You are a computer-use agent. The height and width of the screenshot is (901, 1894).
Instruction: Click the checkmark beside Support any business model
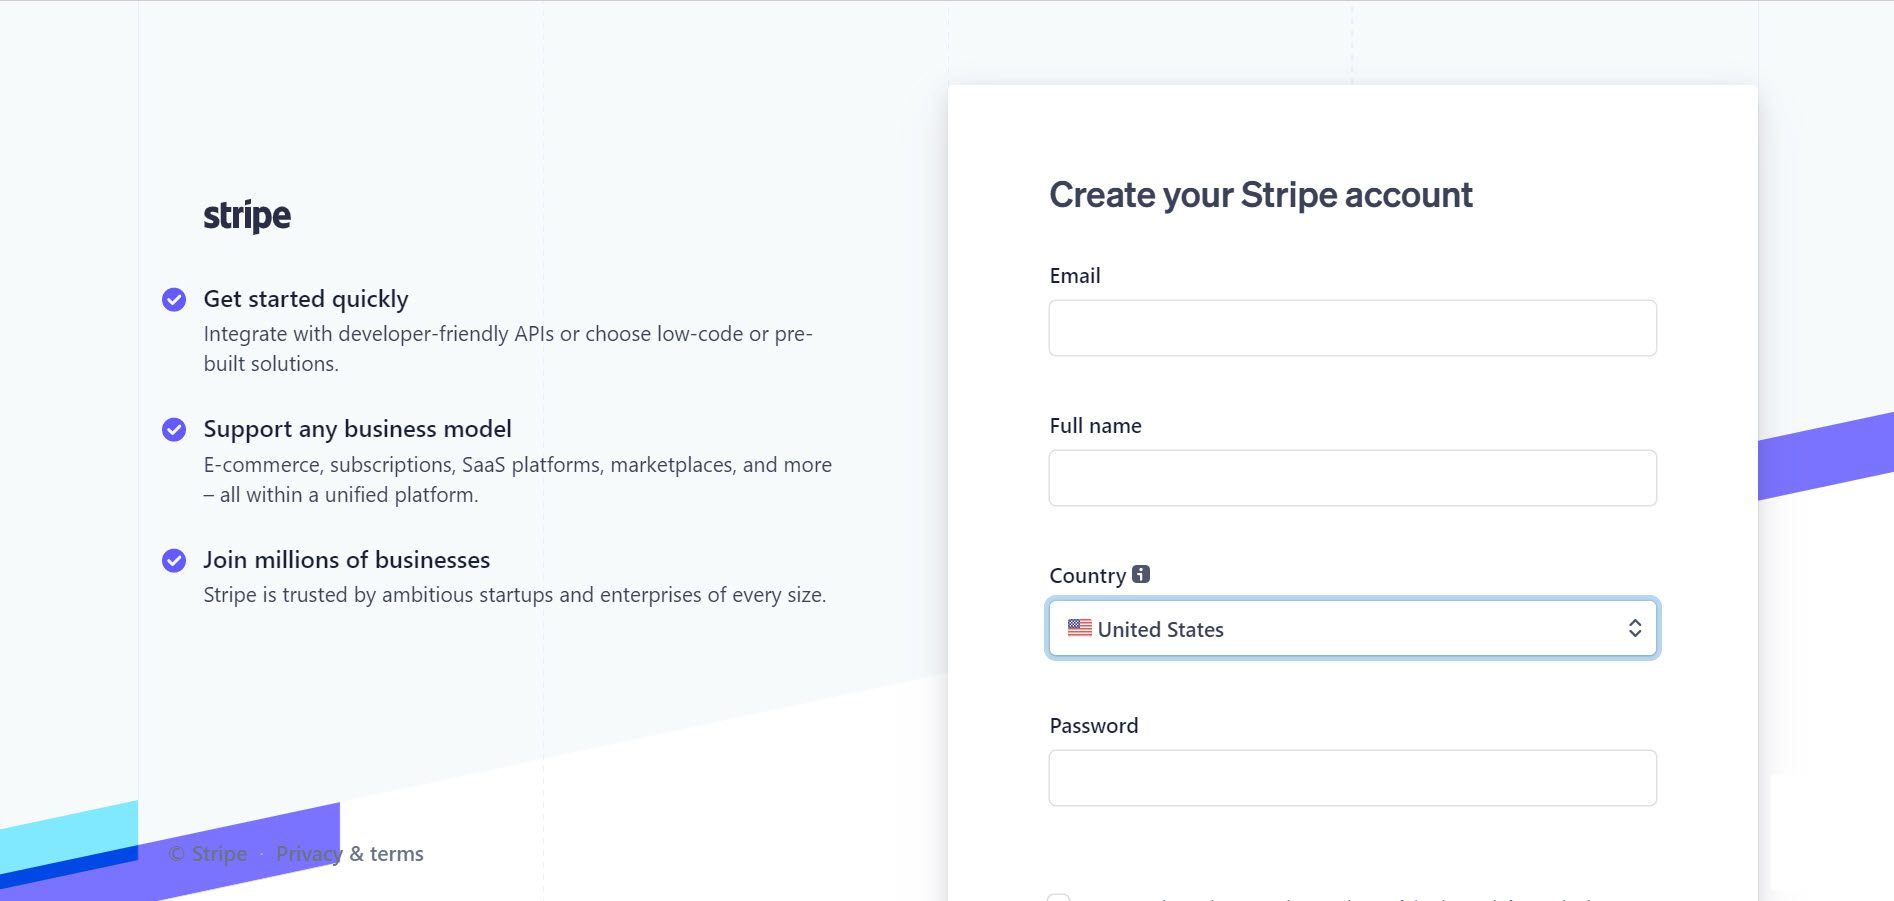(x=174, y=430)
